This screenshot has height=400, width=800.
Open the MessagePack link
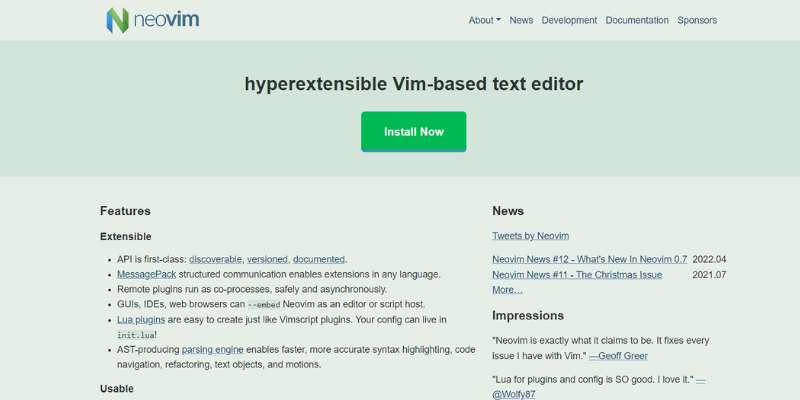[146, 274]
